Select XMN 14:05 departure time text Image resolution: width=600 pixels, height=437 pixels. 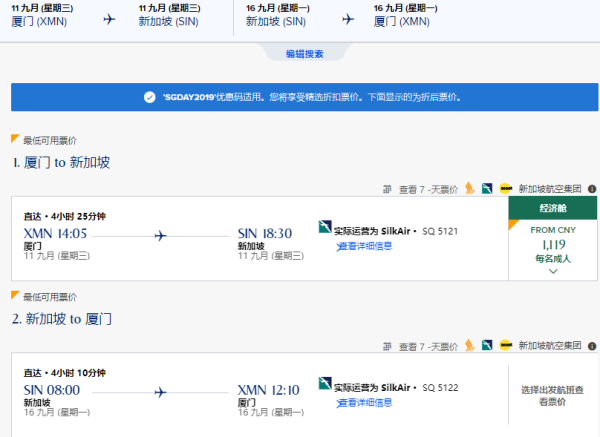pos(55,233)
